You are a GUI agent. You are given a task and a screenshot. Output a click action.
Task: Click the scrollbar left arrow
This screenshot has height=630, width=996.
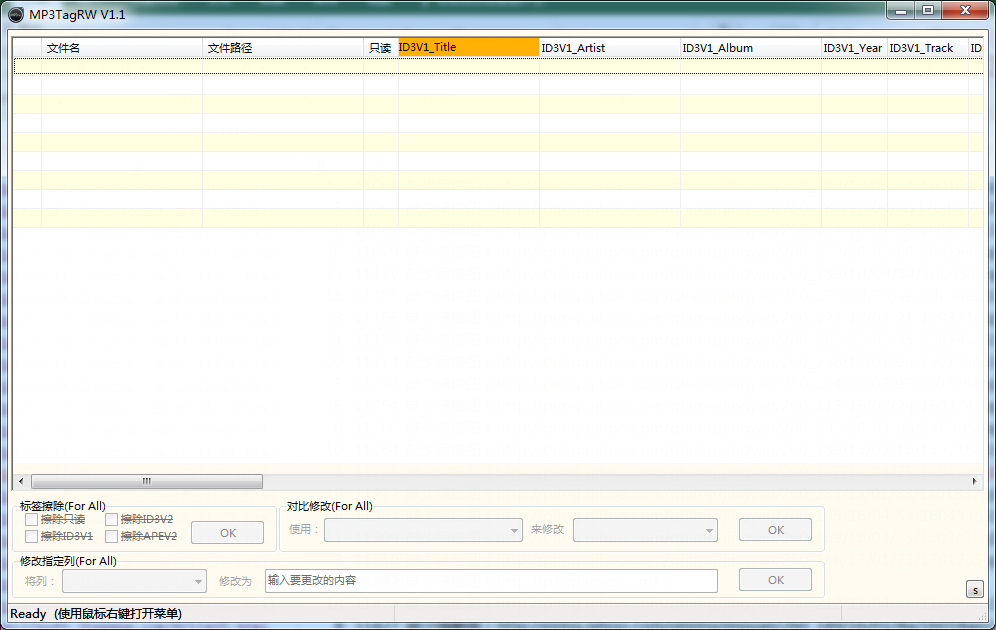[21, 481]
